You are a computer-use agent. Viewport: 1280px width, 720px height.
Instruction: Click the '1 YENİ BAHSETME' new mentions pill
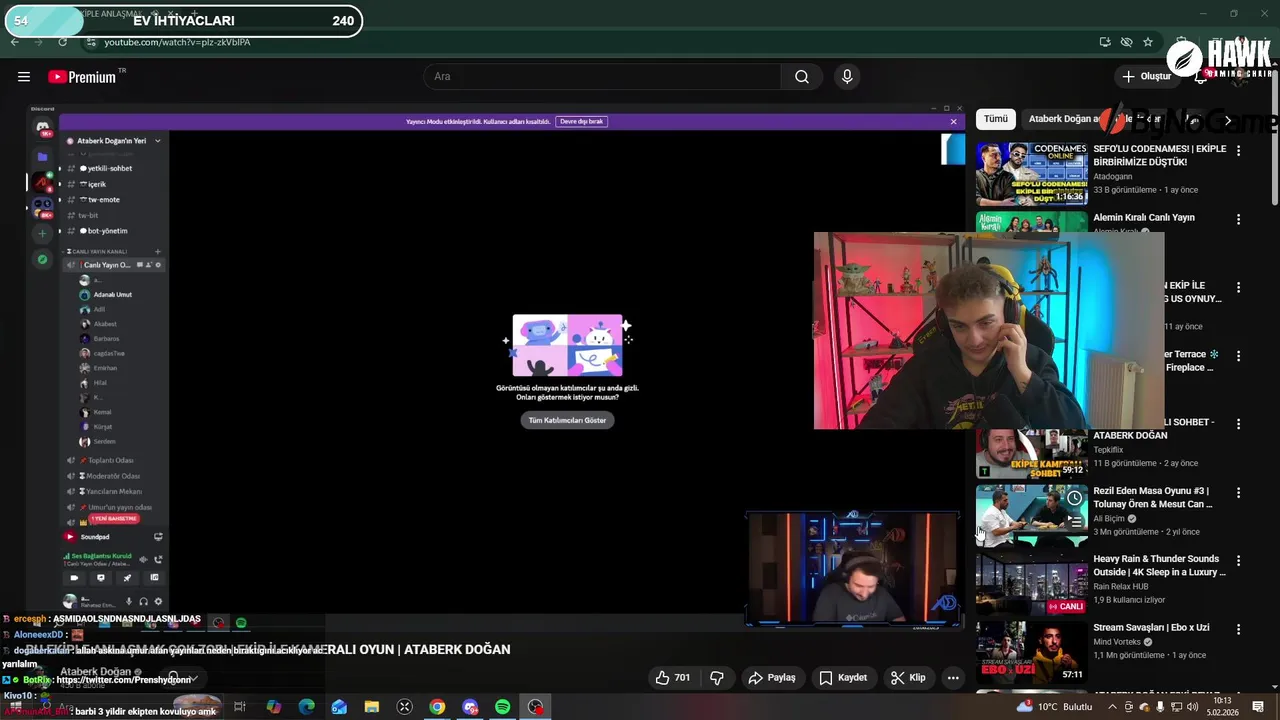(114, 519)
